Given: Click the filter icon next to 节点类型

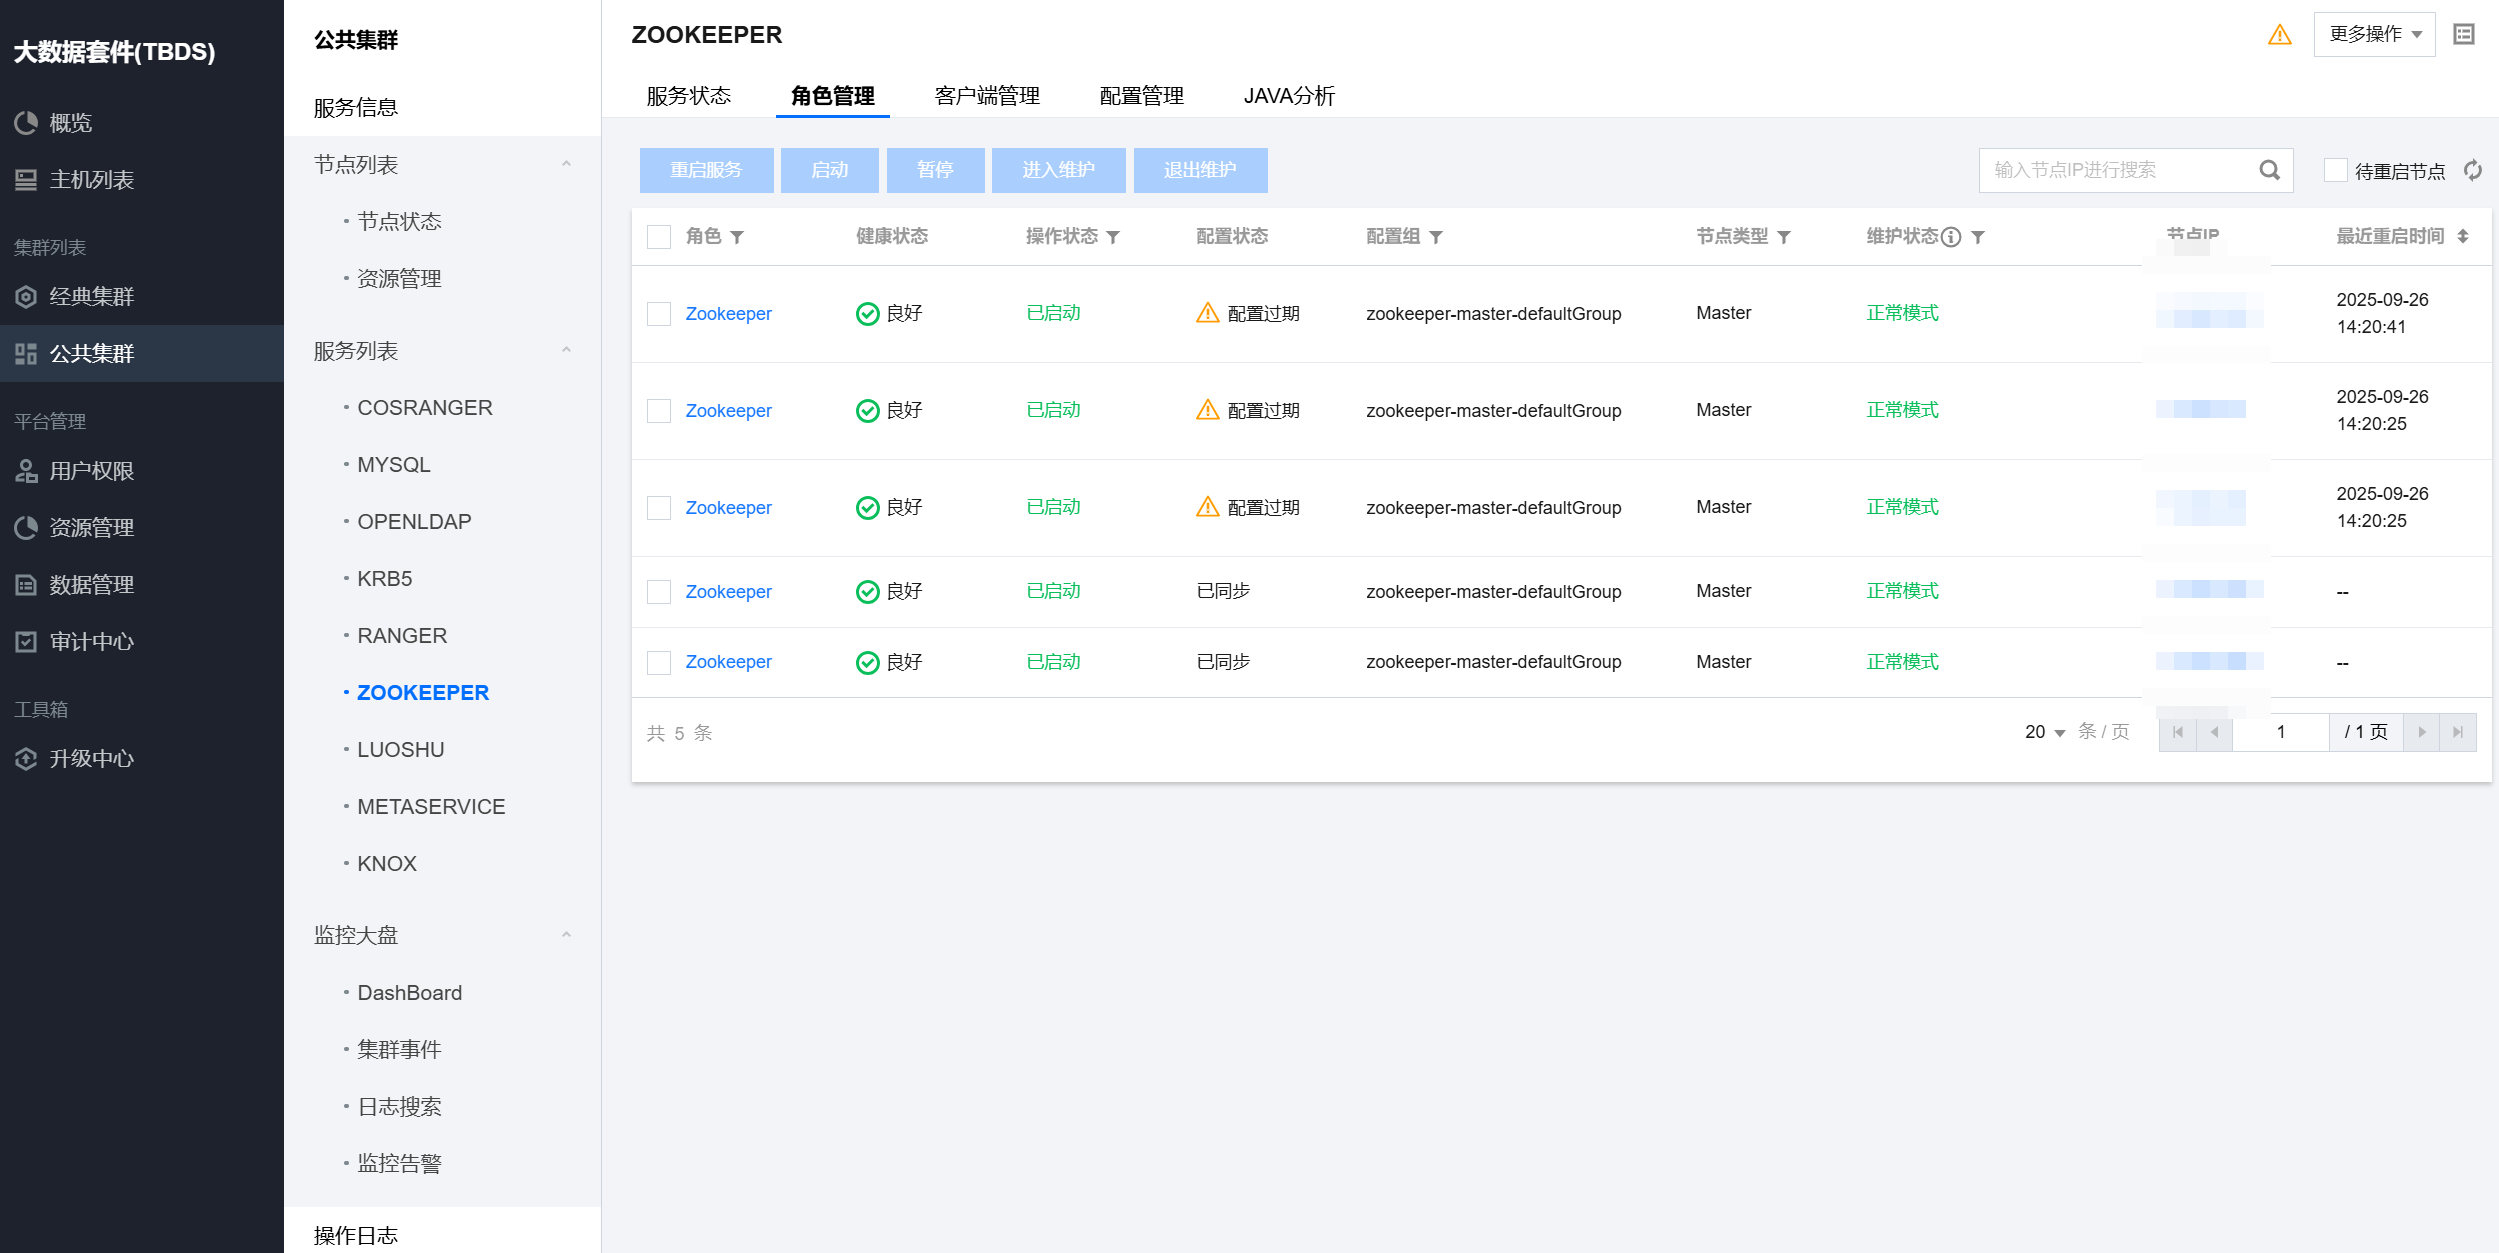Looking at the screenshot, I should click(x=1784, y=237).
